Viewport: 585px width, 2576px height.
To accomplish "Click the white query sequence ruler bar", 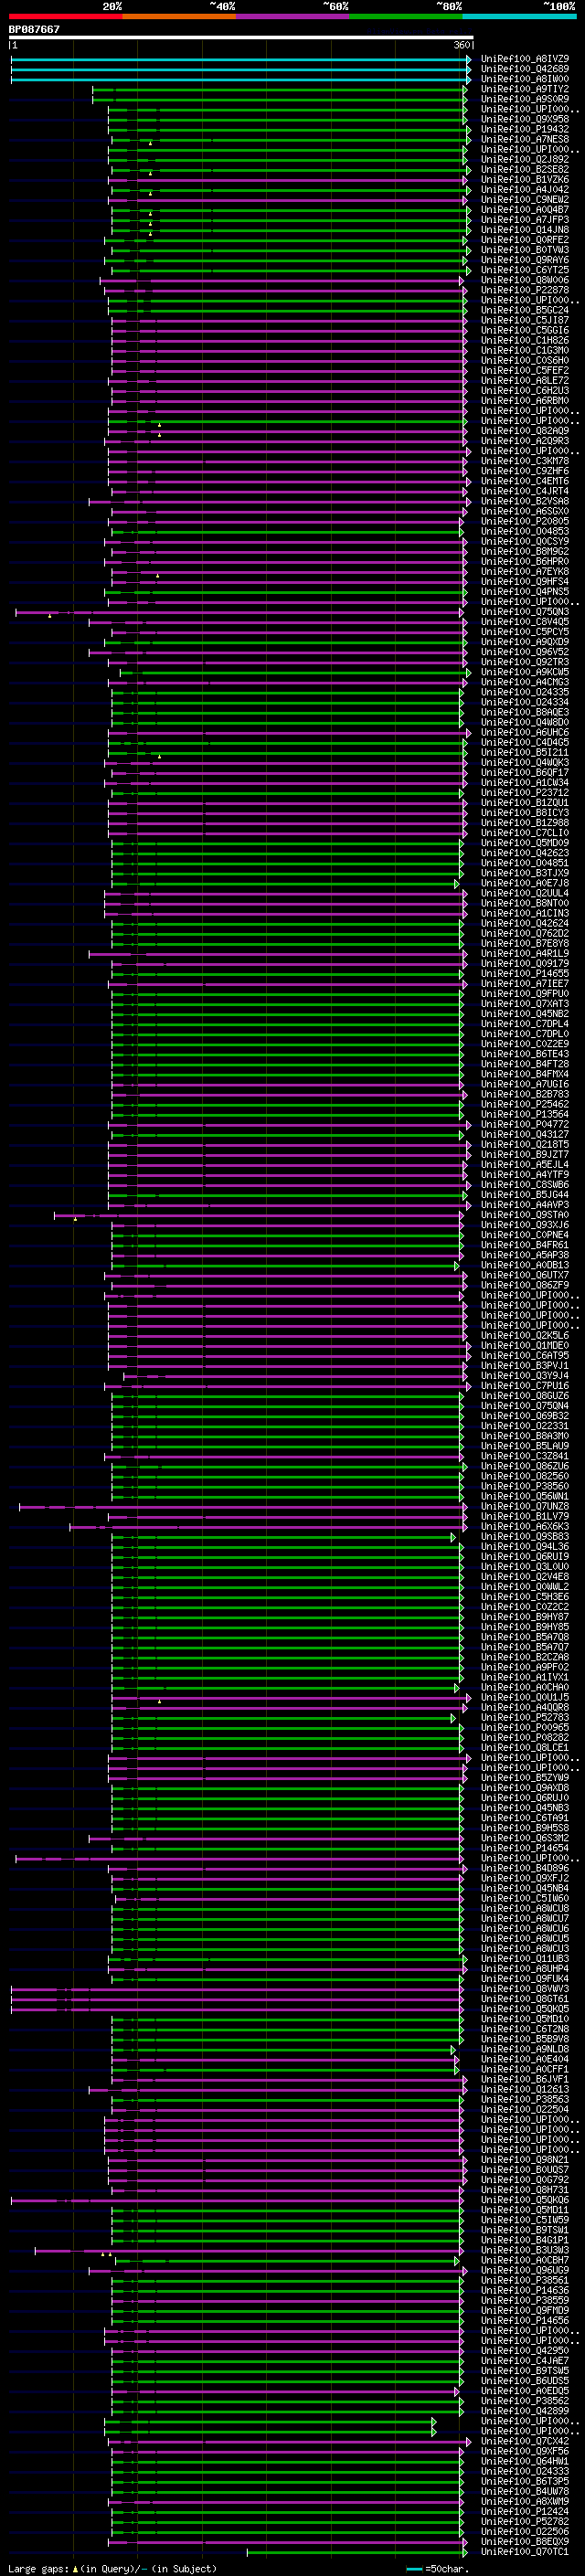I will point(241,38).
